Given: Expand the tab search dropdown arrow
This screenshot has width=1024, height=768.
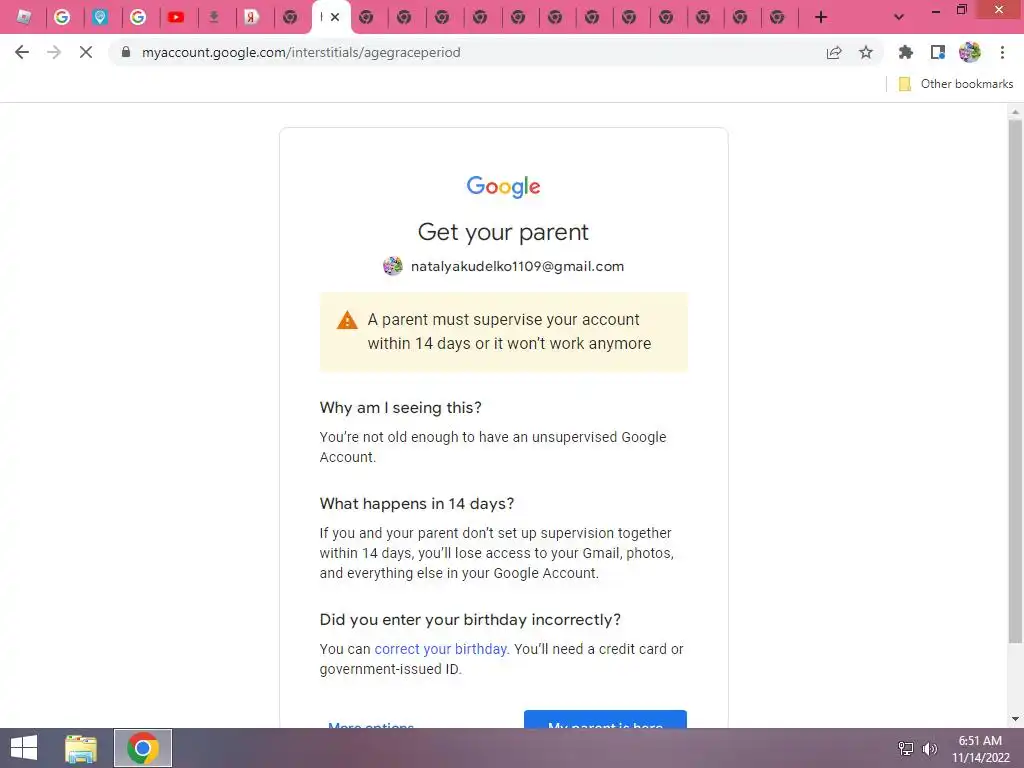Looking at the screenshot, I should pos(899,17).
